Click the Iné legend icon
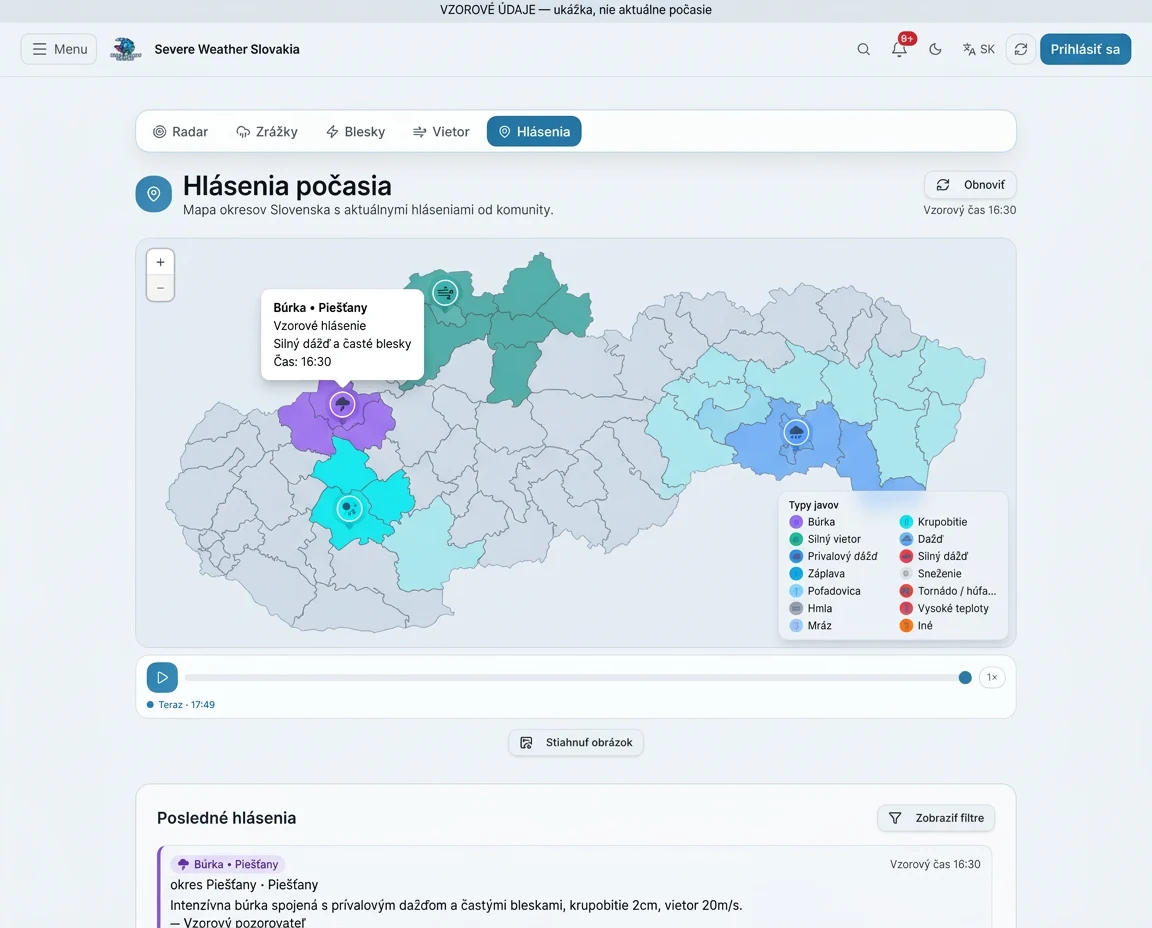This screenshot has height=928, width=1152. coord(906,625)
